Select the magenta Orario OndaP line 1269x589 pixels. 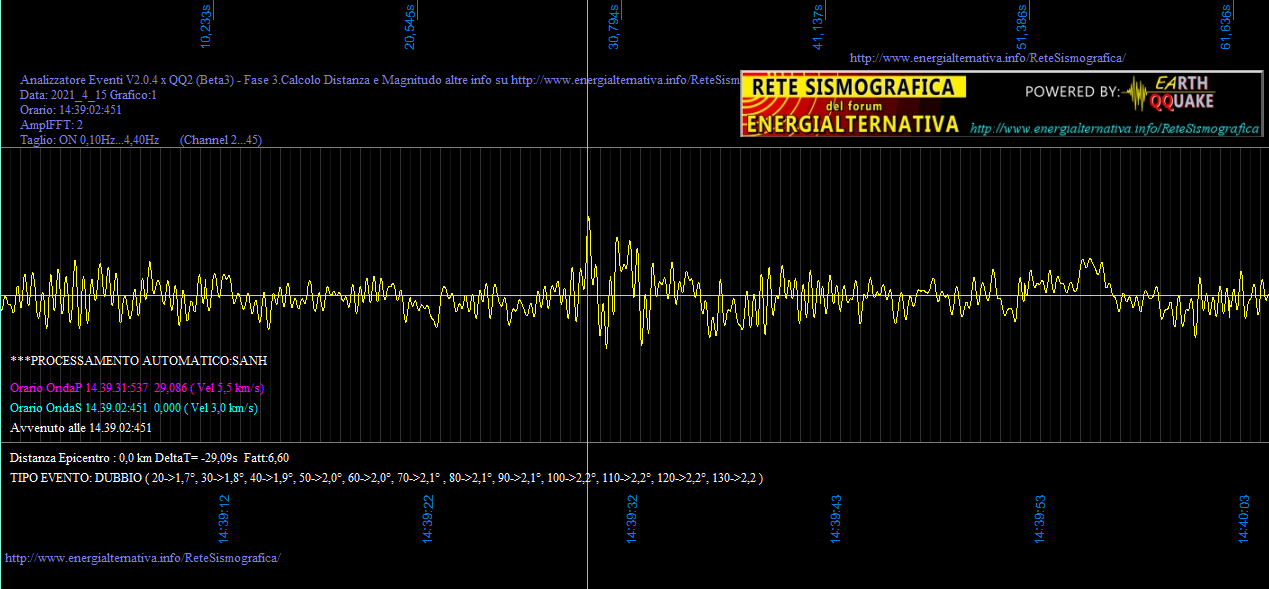tap(137, 387)
